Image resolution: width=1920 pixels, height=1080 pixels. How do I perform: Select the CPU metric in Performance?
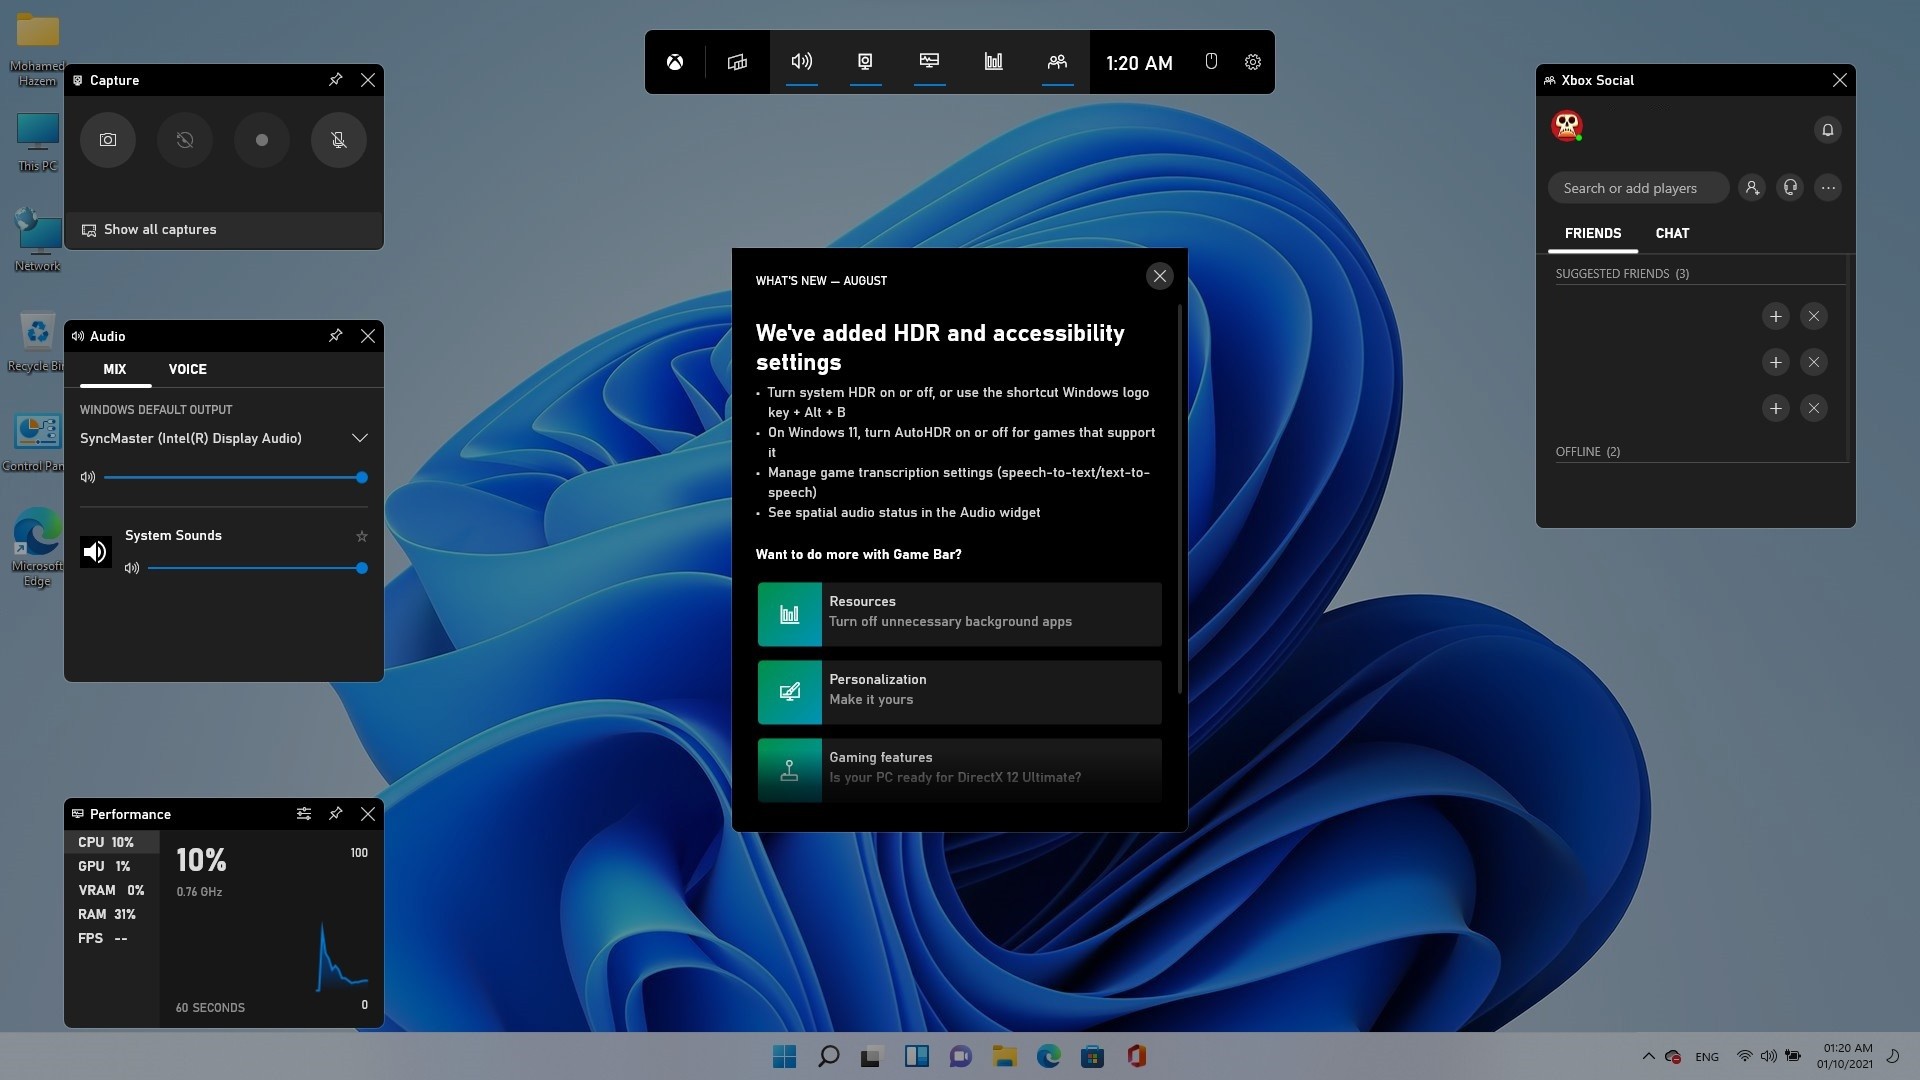pos(111,842)
